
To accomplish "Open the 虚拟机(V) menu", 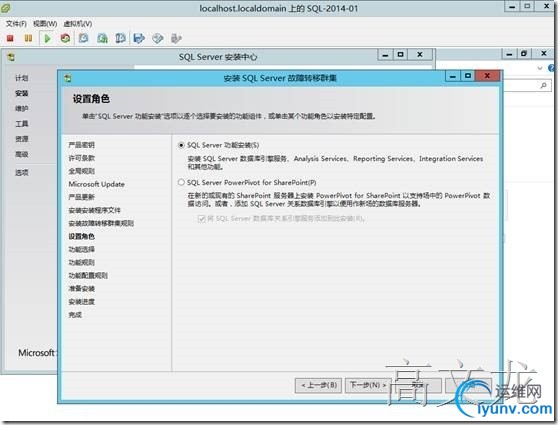I will click(78, 24).
